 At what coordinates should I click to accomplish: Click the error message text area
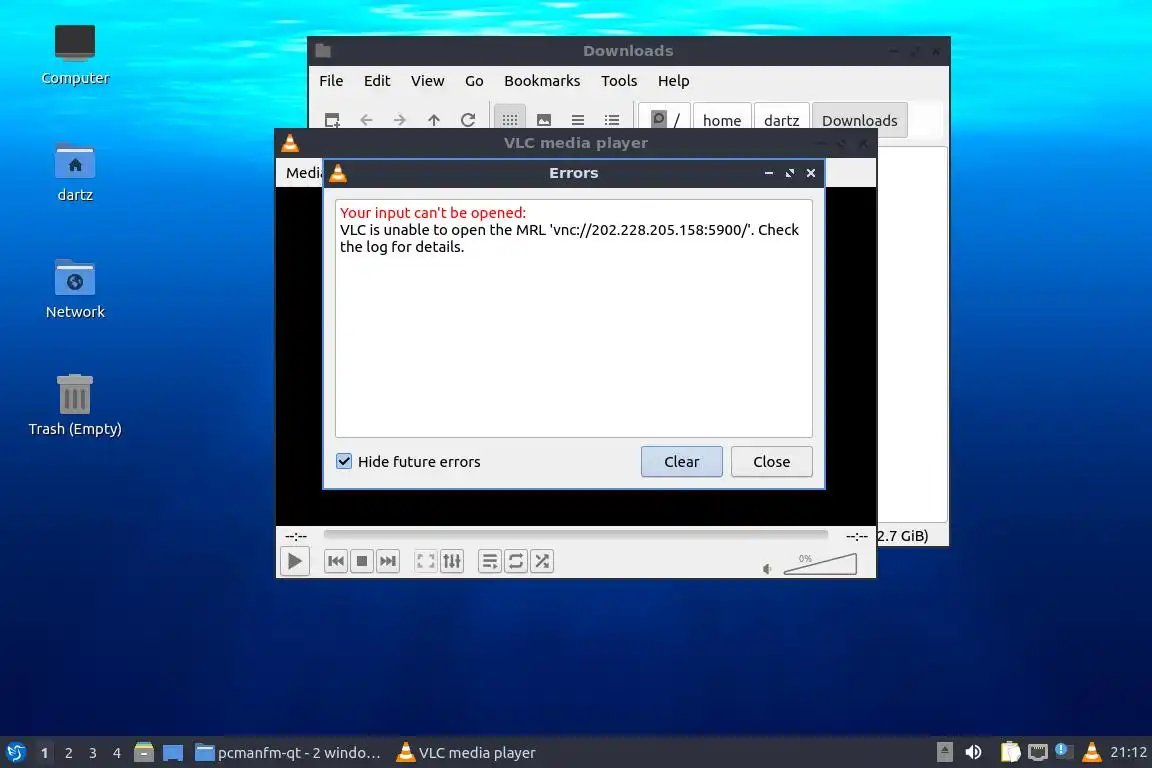(574, 318)
